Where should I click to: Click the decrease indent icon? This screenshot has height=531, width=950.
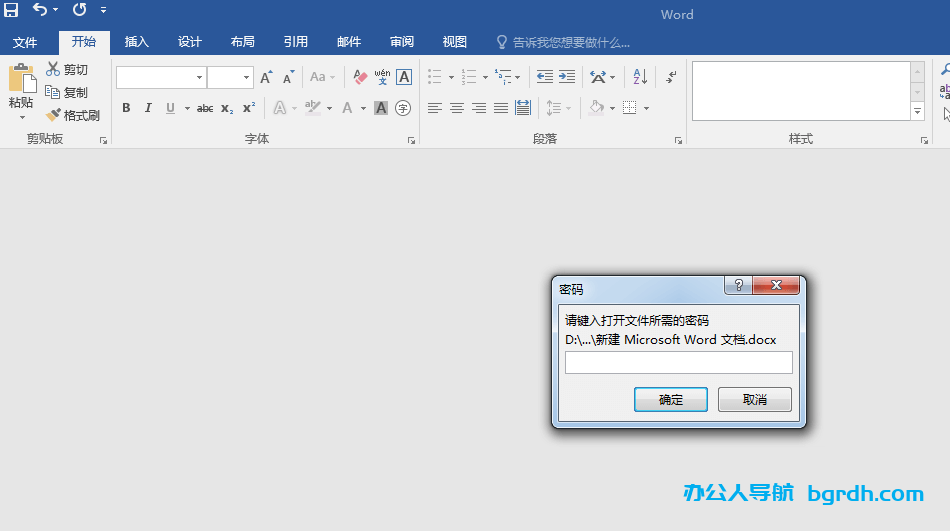pos(545,77)
